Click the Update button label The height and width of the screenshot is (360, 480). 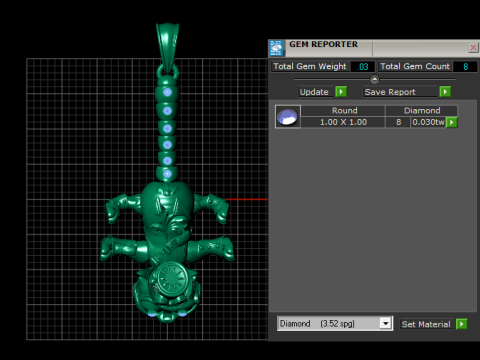click(x=314, y=92)
